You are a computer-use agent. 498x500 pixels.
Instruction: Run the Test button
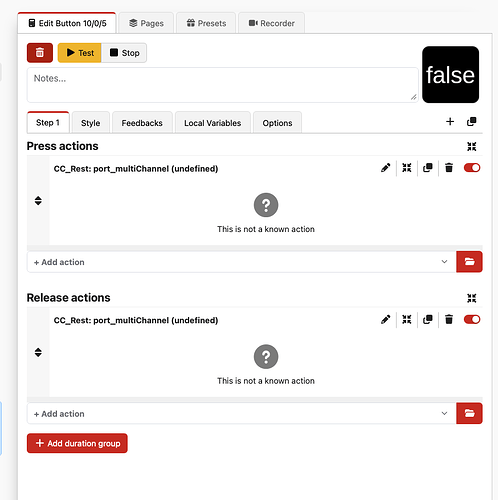tap(80, 53)
